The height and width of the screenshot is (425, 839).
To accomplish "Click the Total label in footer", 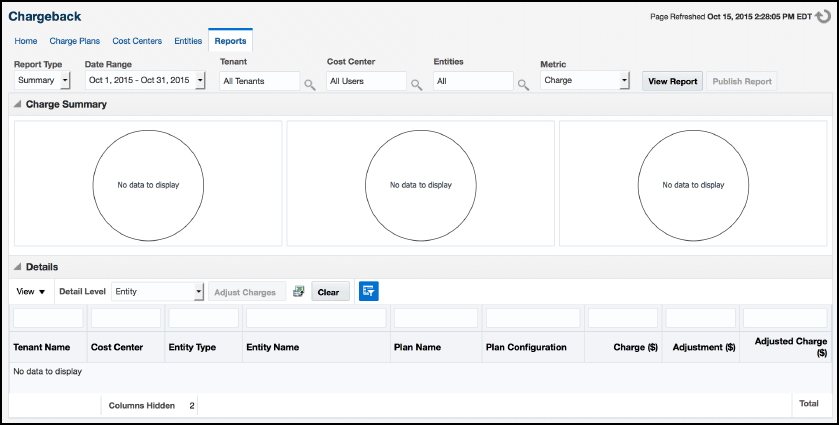I will pos(809,403).
